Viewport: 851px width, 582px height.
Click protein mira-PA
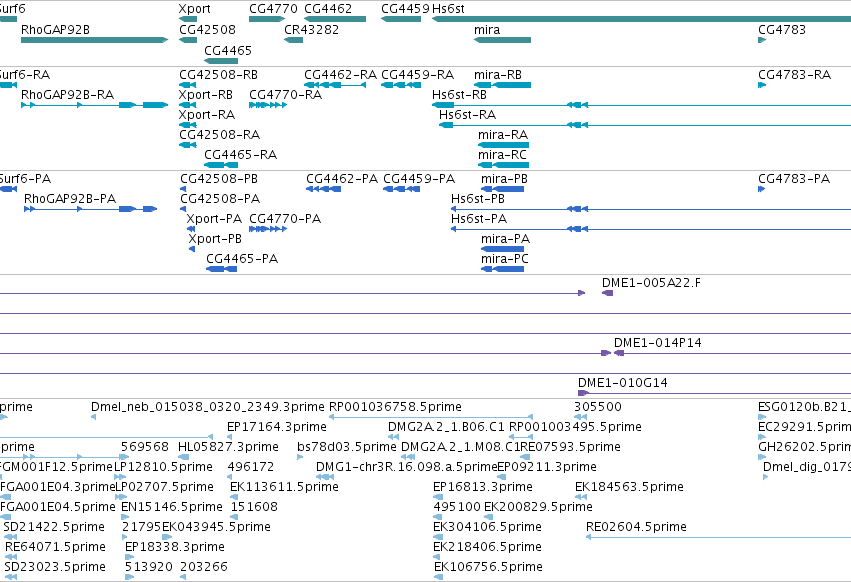[x=503, y=249]
